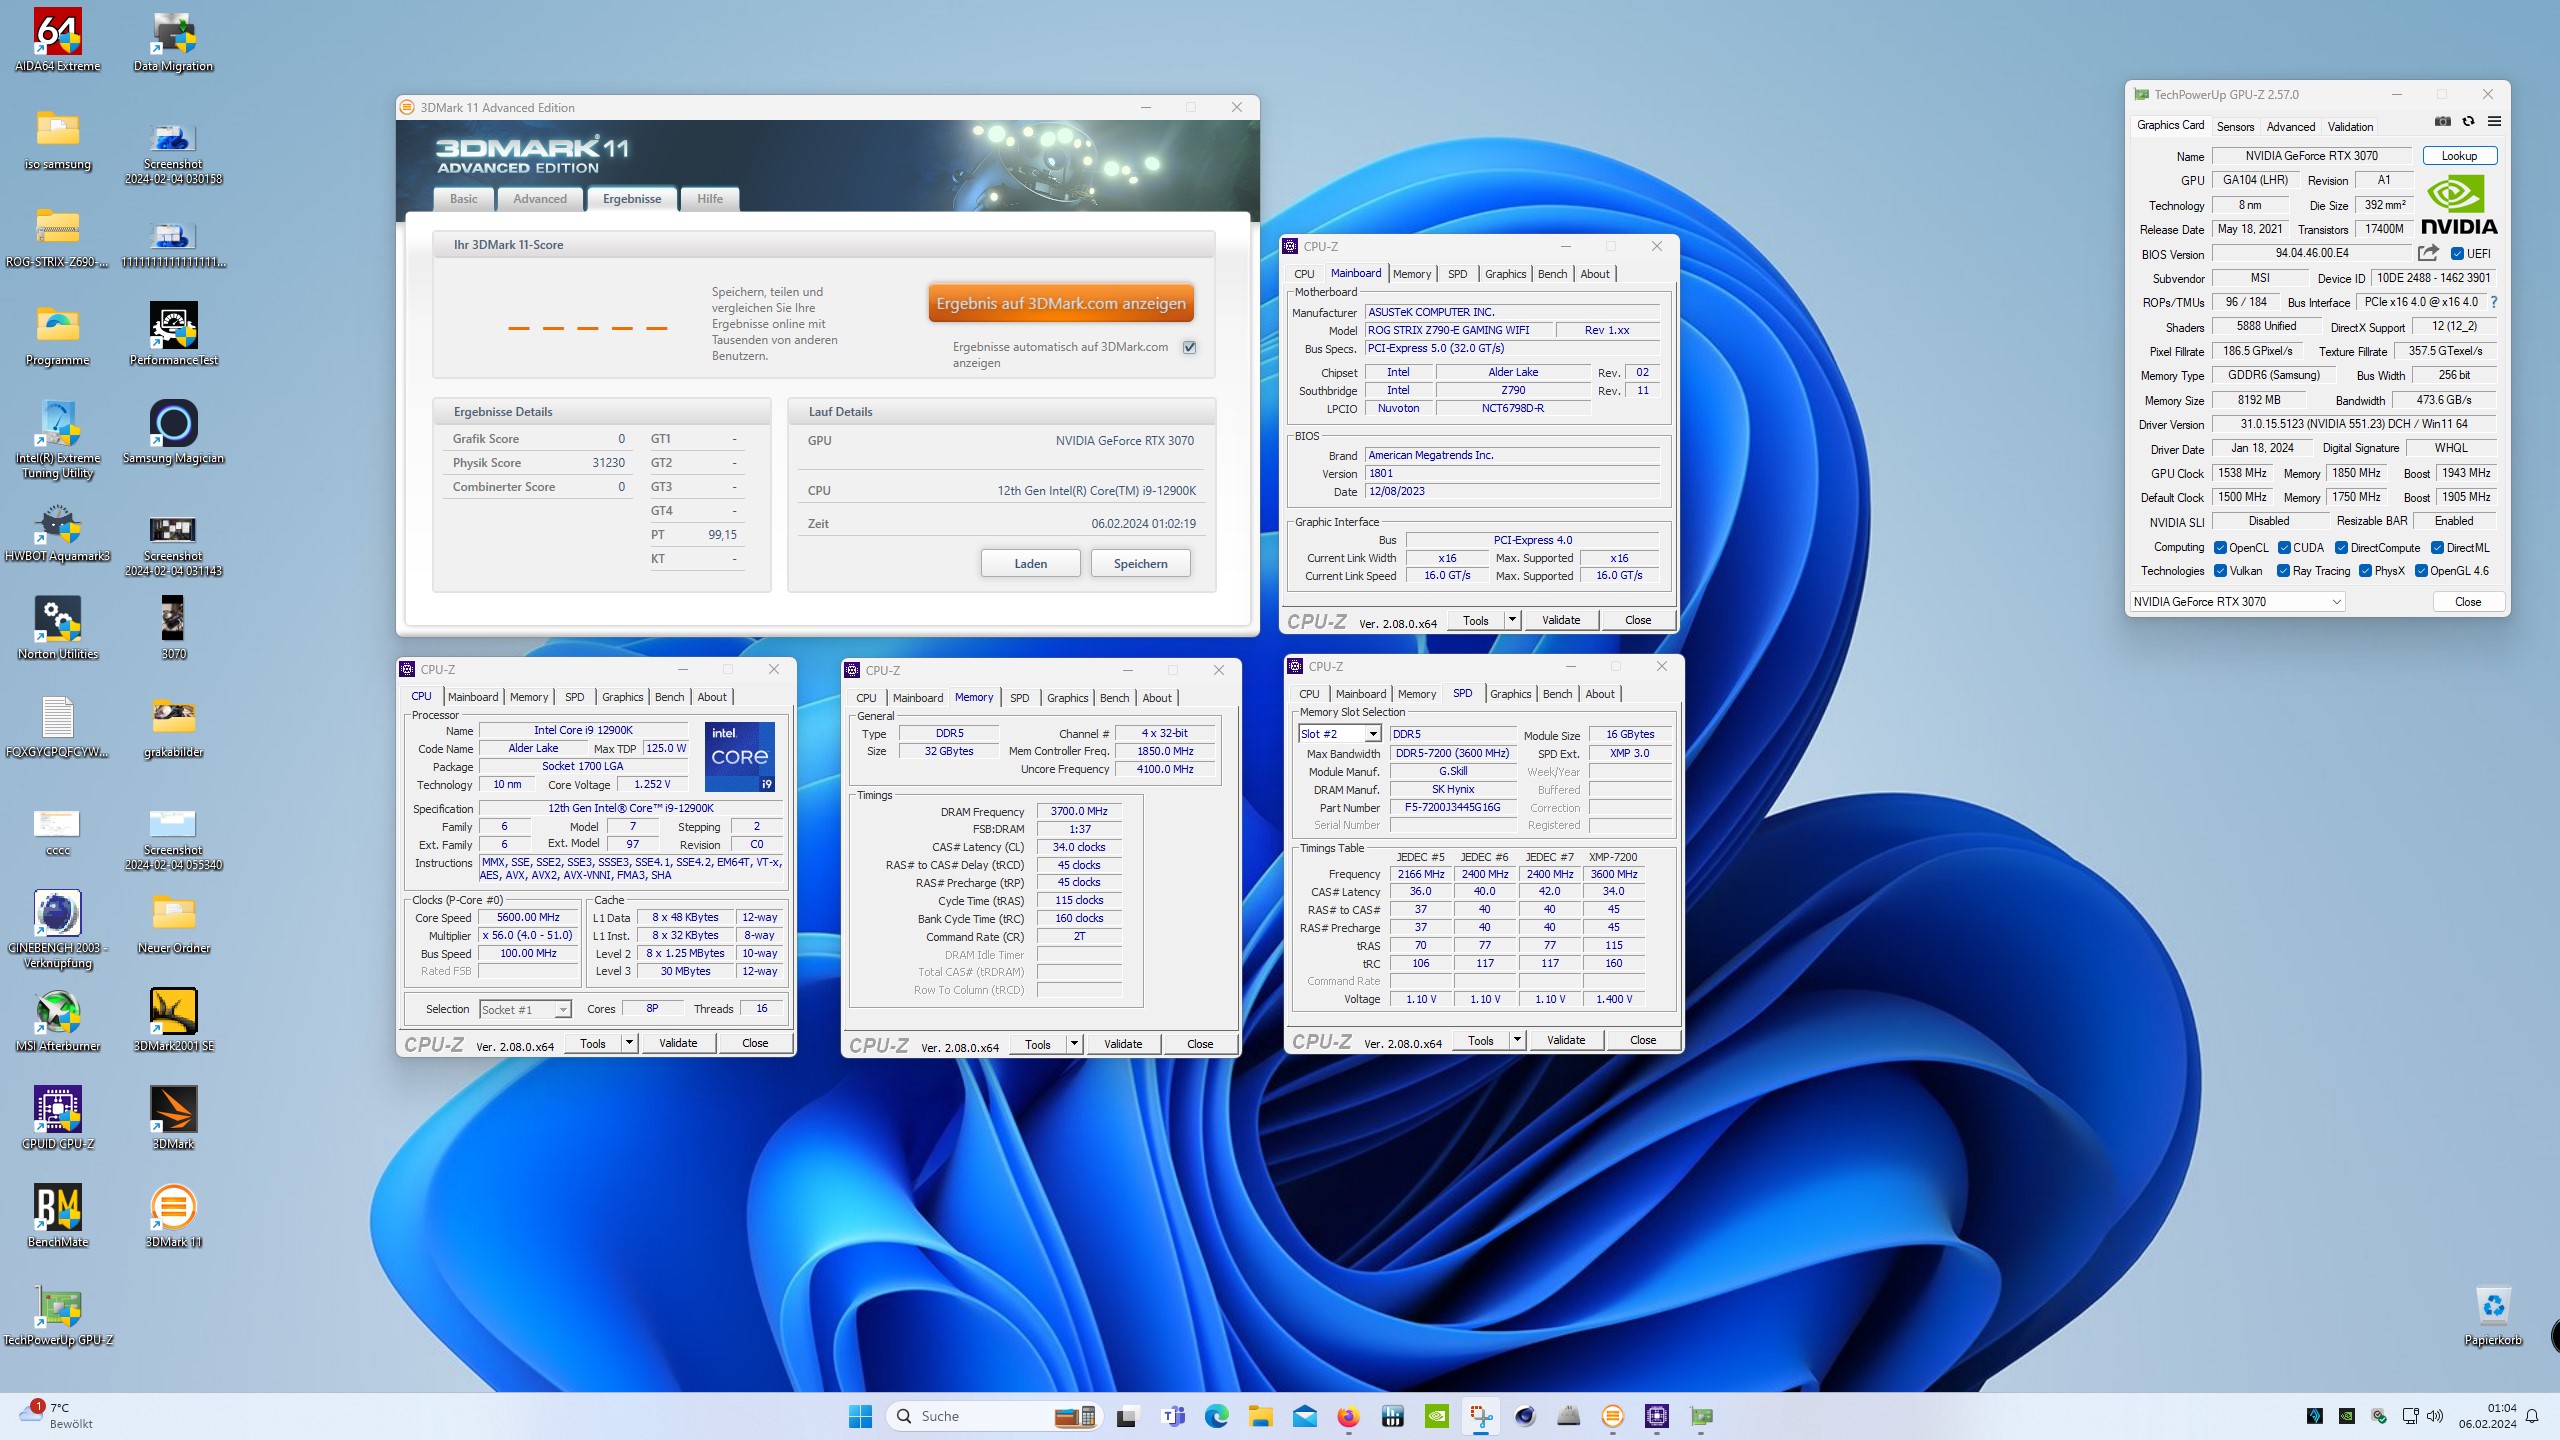Open GPU selection dropdown in GPU-Z
Image resolution: width=2560 pixels, height=1440 pixels.
(2236, 602)
